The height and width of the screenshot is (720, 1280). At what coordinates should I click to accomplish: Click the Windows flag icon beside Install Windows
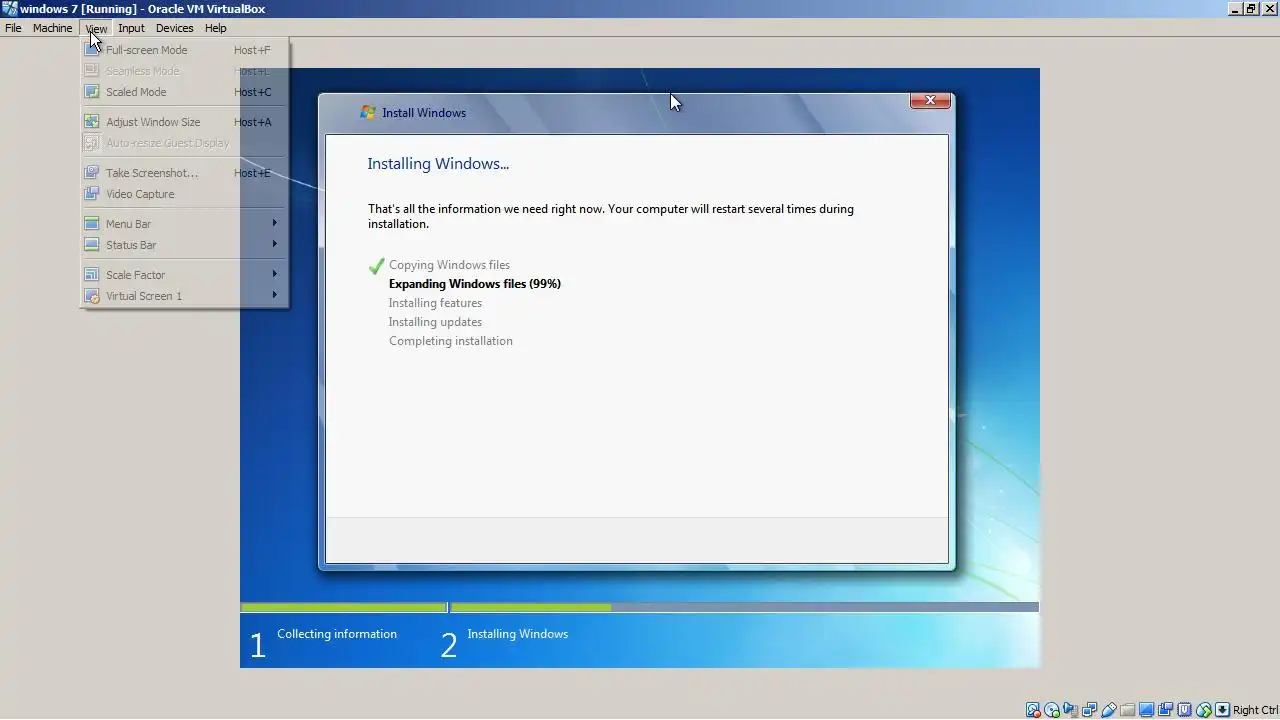click(x=368, y=113)
